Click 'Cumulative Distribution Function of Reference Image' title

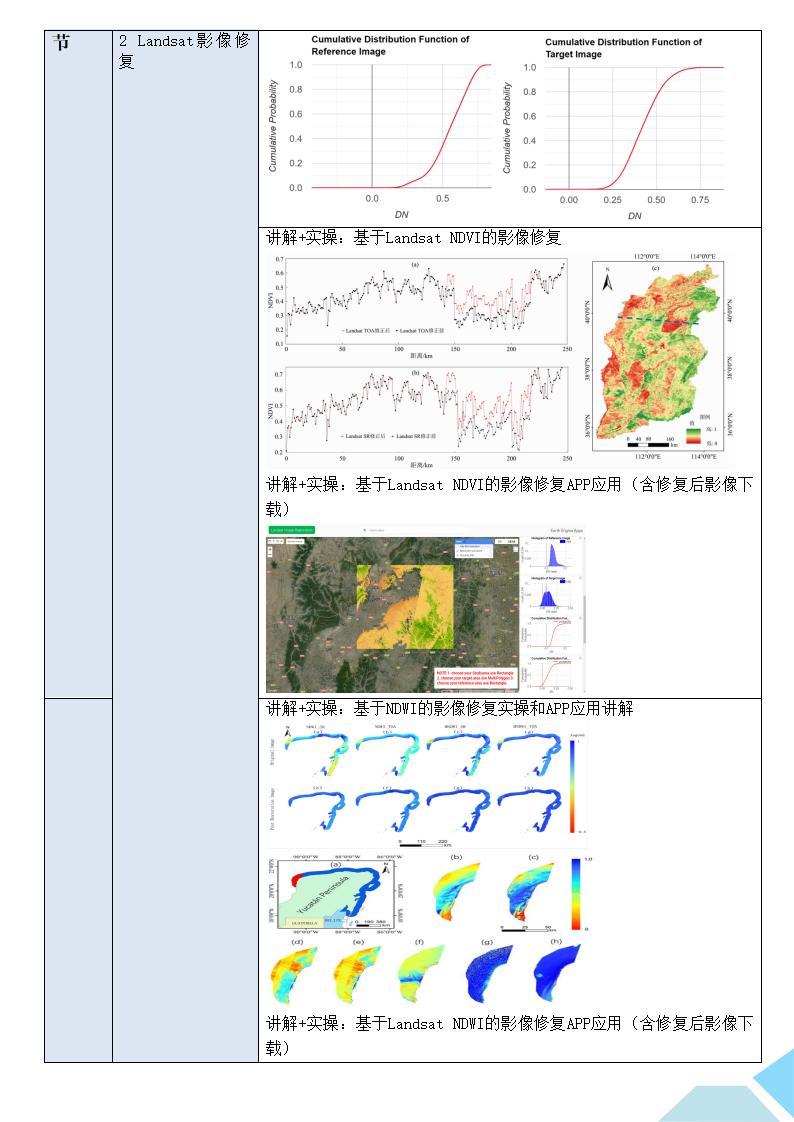[x=390, y=45]
